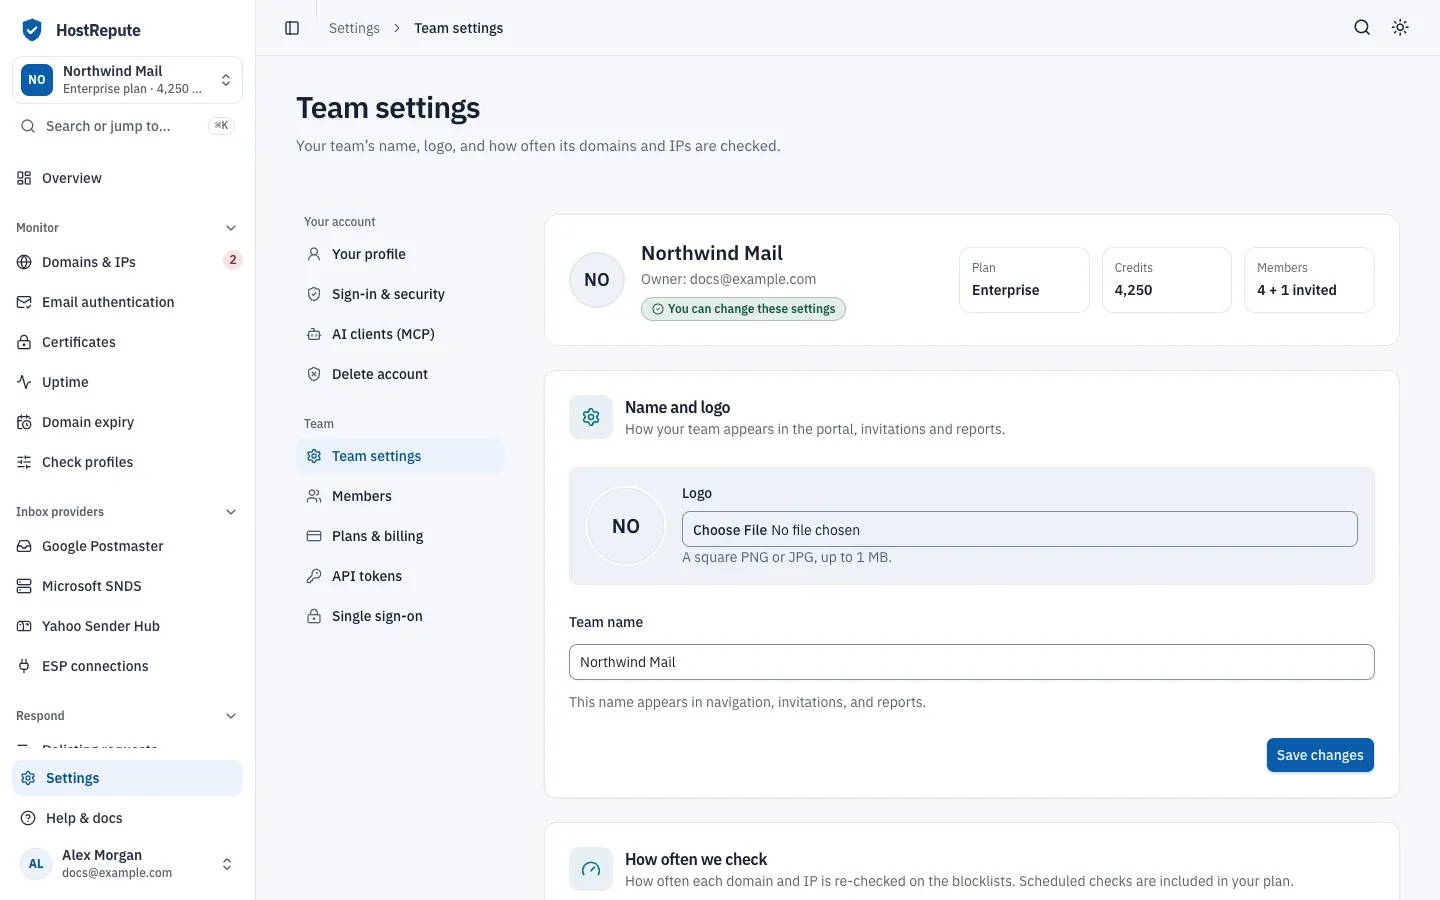Open Single sign-on settings link
The image size is (1440, 900).
[400, 616]
